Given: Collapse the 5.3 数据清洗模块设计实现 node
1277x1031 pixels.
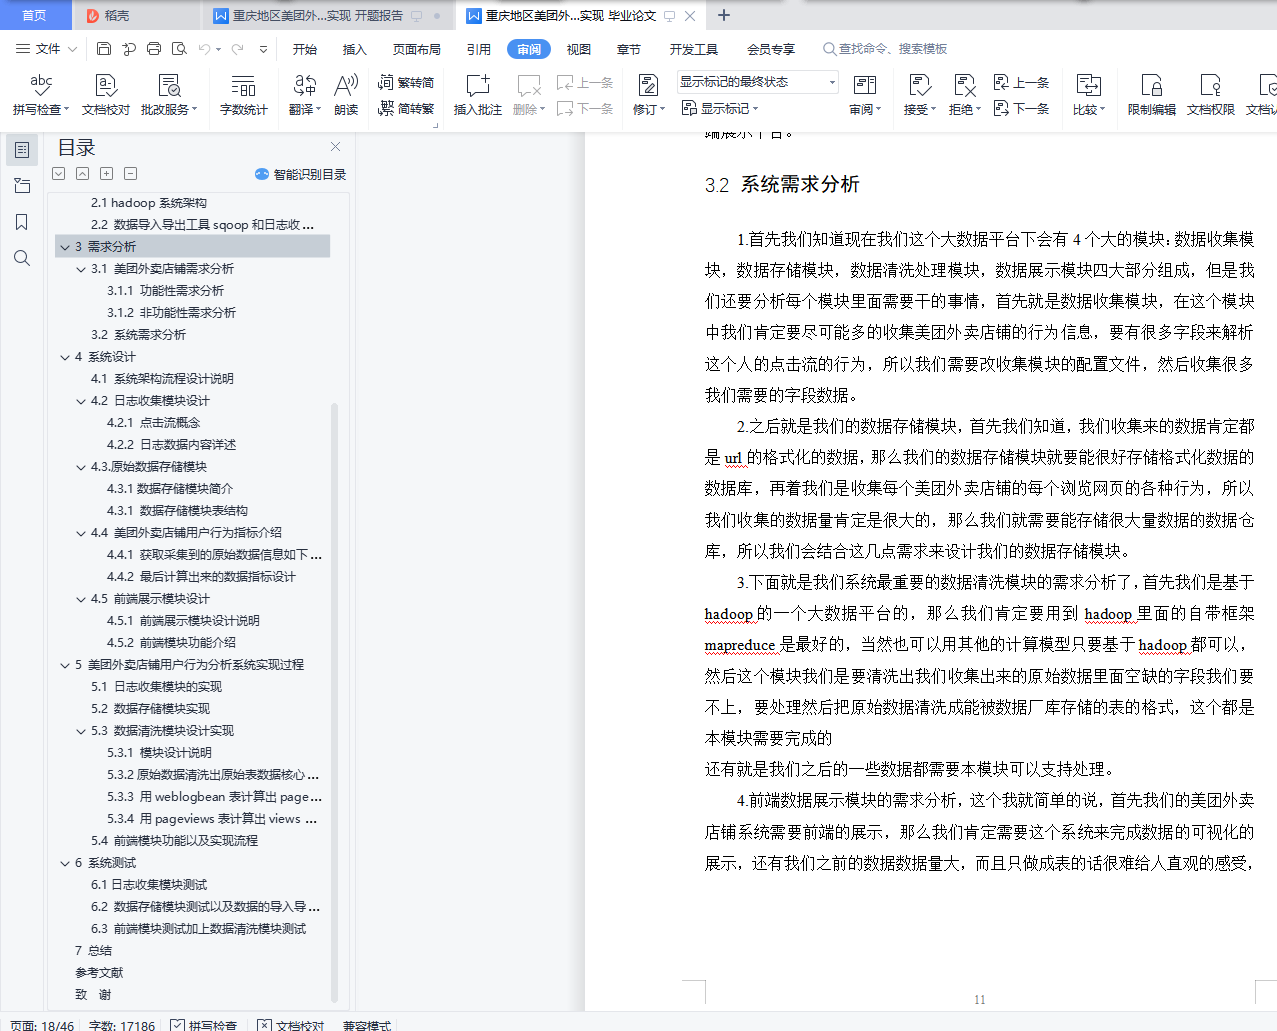Looking at the screenshot, I should tap(81, 731).
